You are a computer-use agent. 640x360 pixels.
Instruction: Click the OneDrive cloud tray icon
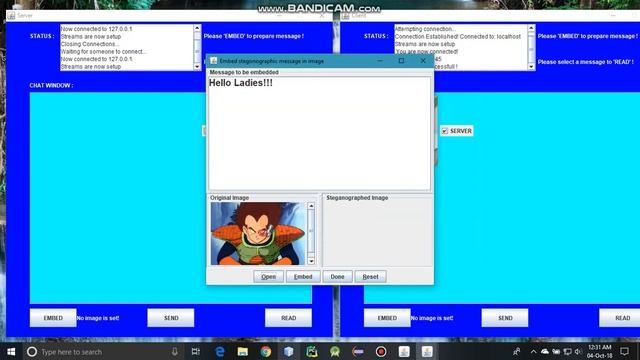point(545,351)
